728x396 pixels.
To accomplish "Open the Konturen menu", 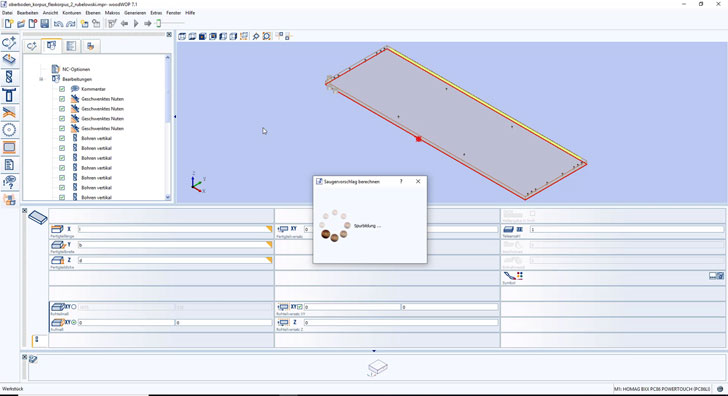I will click(72, 13).
